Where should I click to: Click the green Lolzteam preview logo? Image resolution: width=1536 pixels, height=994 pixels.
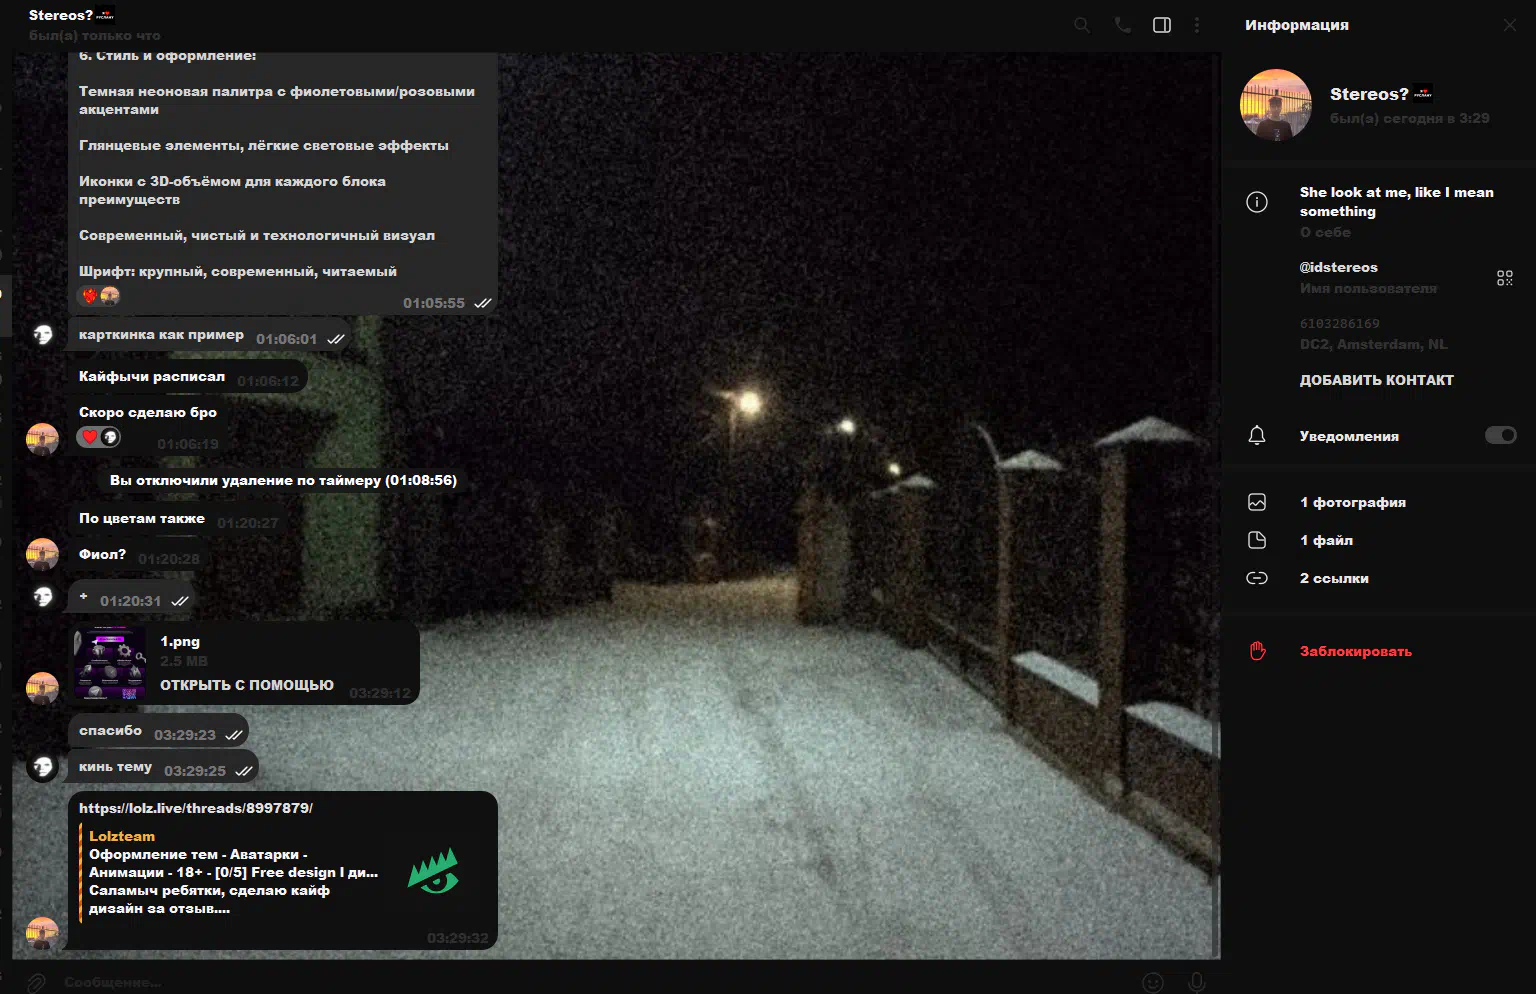point(433,871)
